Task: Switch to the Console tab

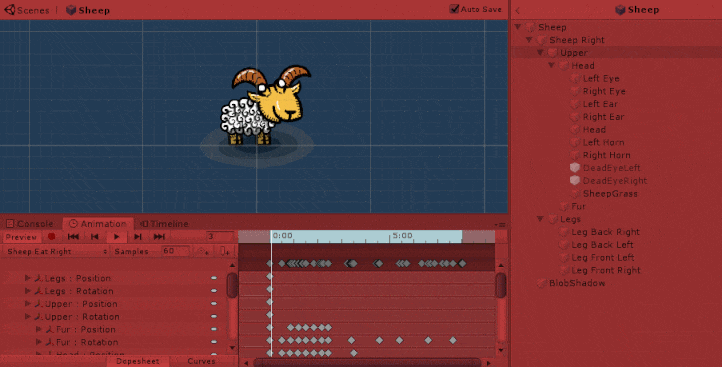Action: click(x=30, y=224)
